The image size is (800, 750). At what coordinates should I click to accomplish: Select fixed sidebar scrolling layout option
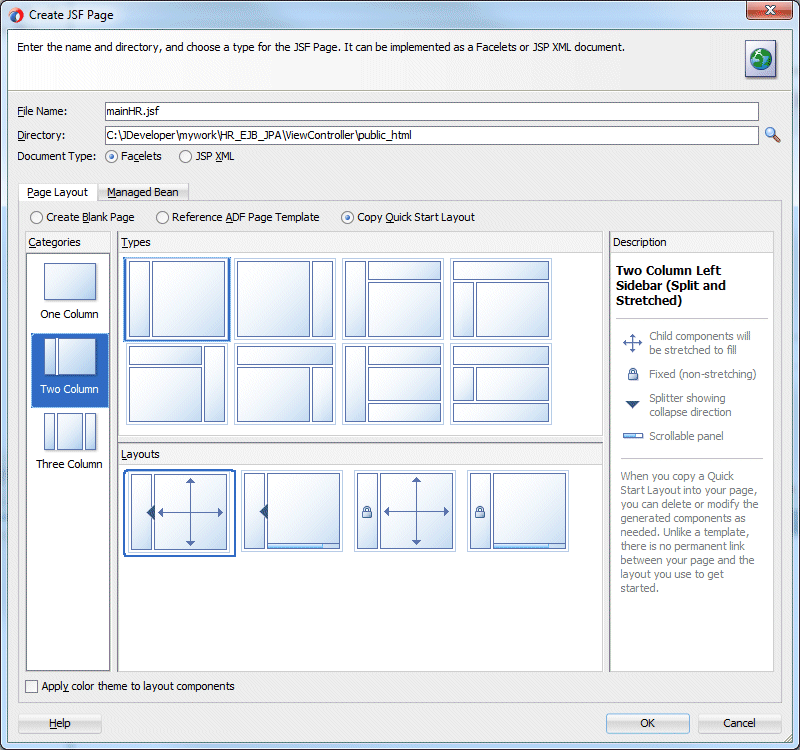(x=518, y=511)
